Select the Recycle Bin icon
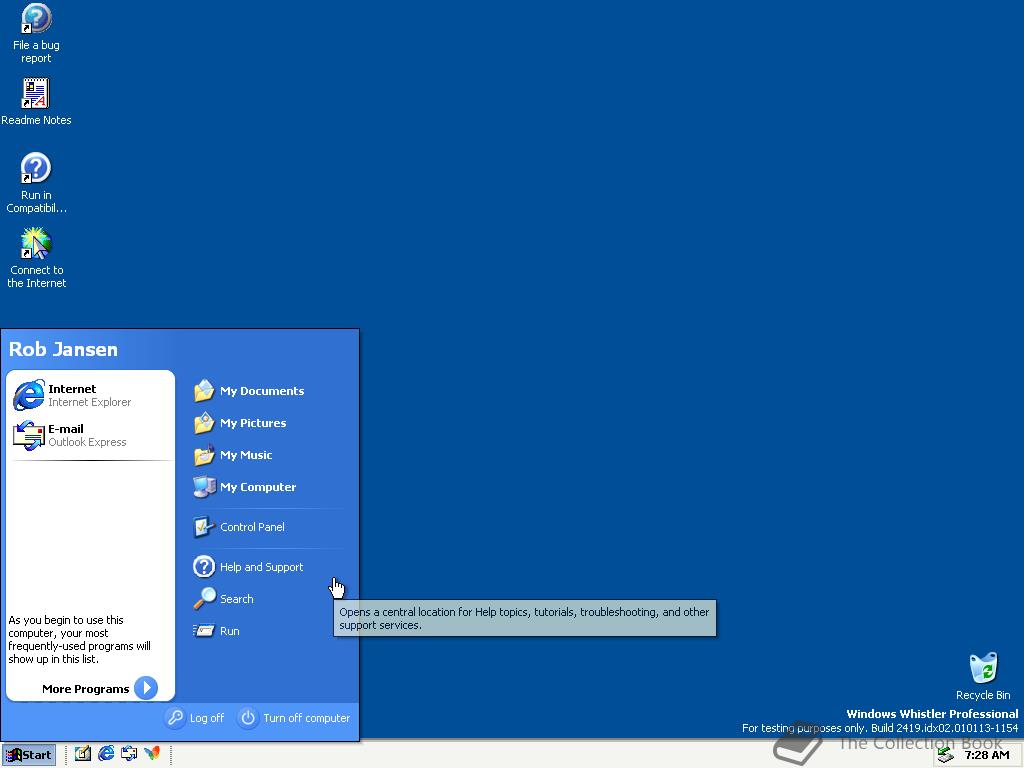Image resolution: width=1024 pixels, height=768 pixels. tap(983, 676)
